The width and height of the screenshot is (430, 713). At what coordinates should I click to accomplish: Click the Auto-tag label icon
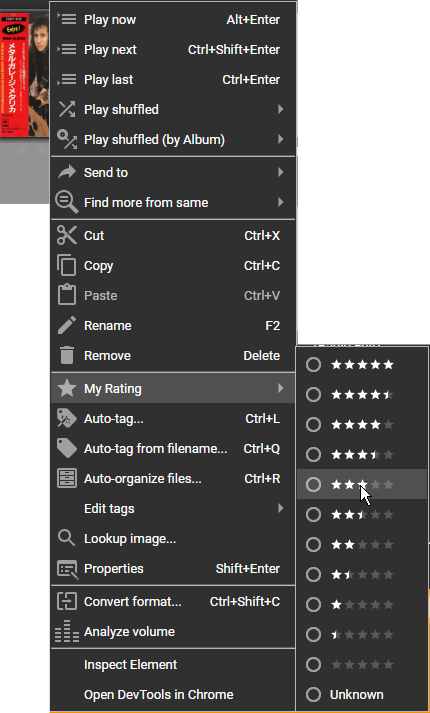click(67, 418)
